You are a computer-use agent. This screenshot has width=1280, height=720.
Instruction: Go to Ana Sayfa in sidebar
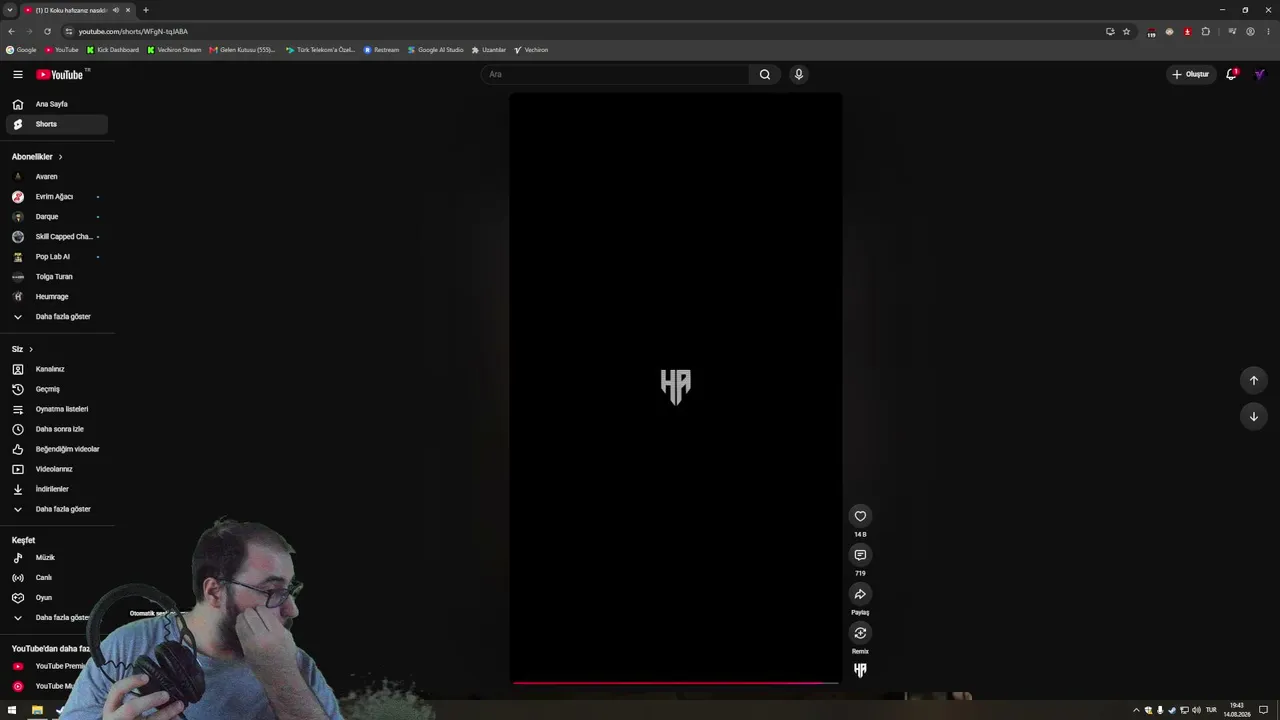pyautogui.click(x=57, y=104)
